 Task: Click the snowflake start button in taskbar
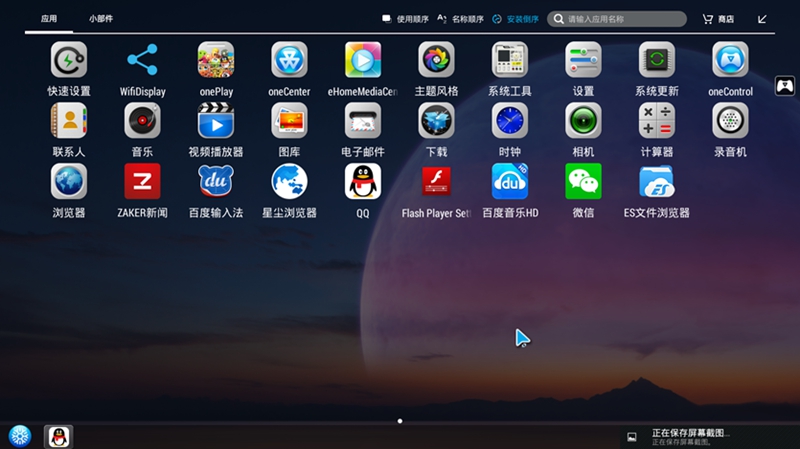(x=20, y=437)
